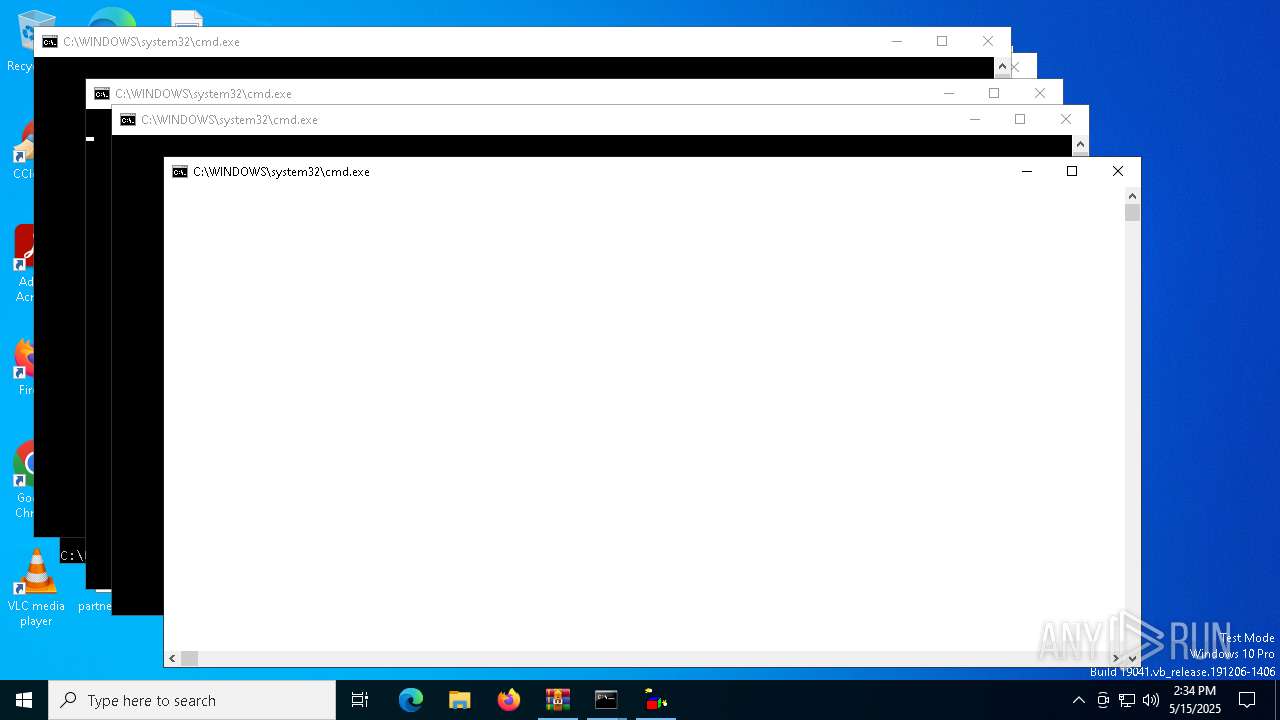1280x720 pixels.
Task: Click the front cmd window's scroll-up arrow
Action: pyautogui.click(x=1132, y=195)
